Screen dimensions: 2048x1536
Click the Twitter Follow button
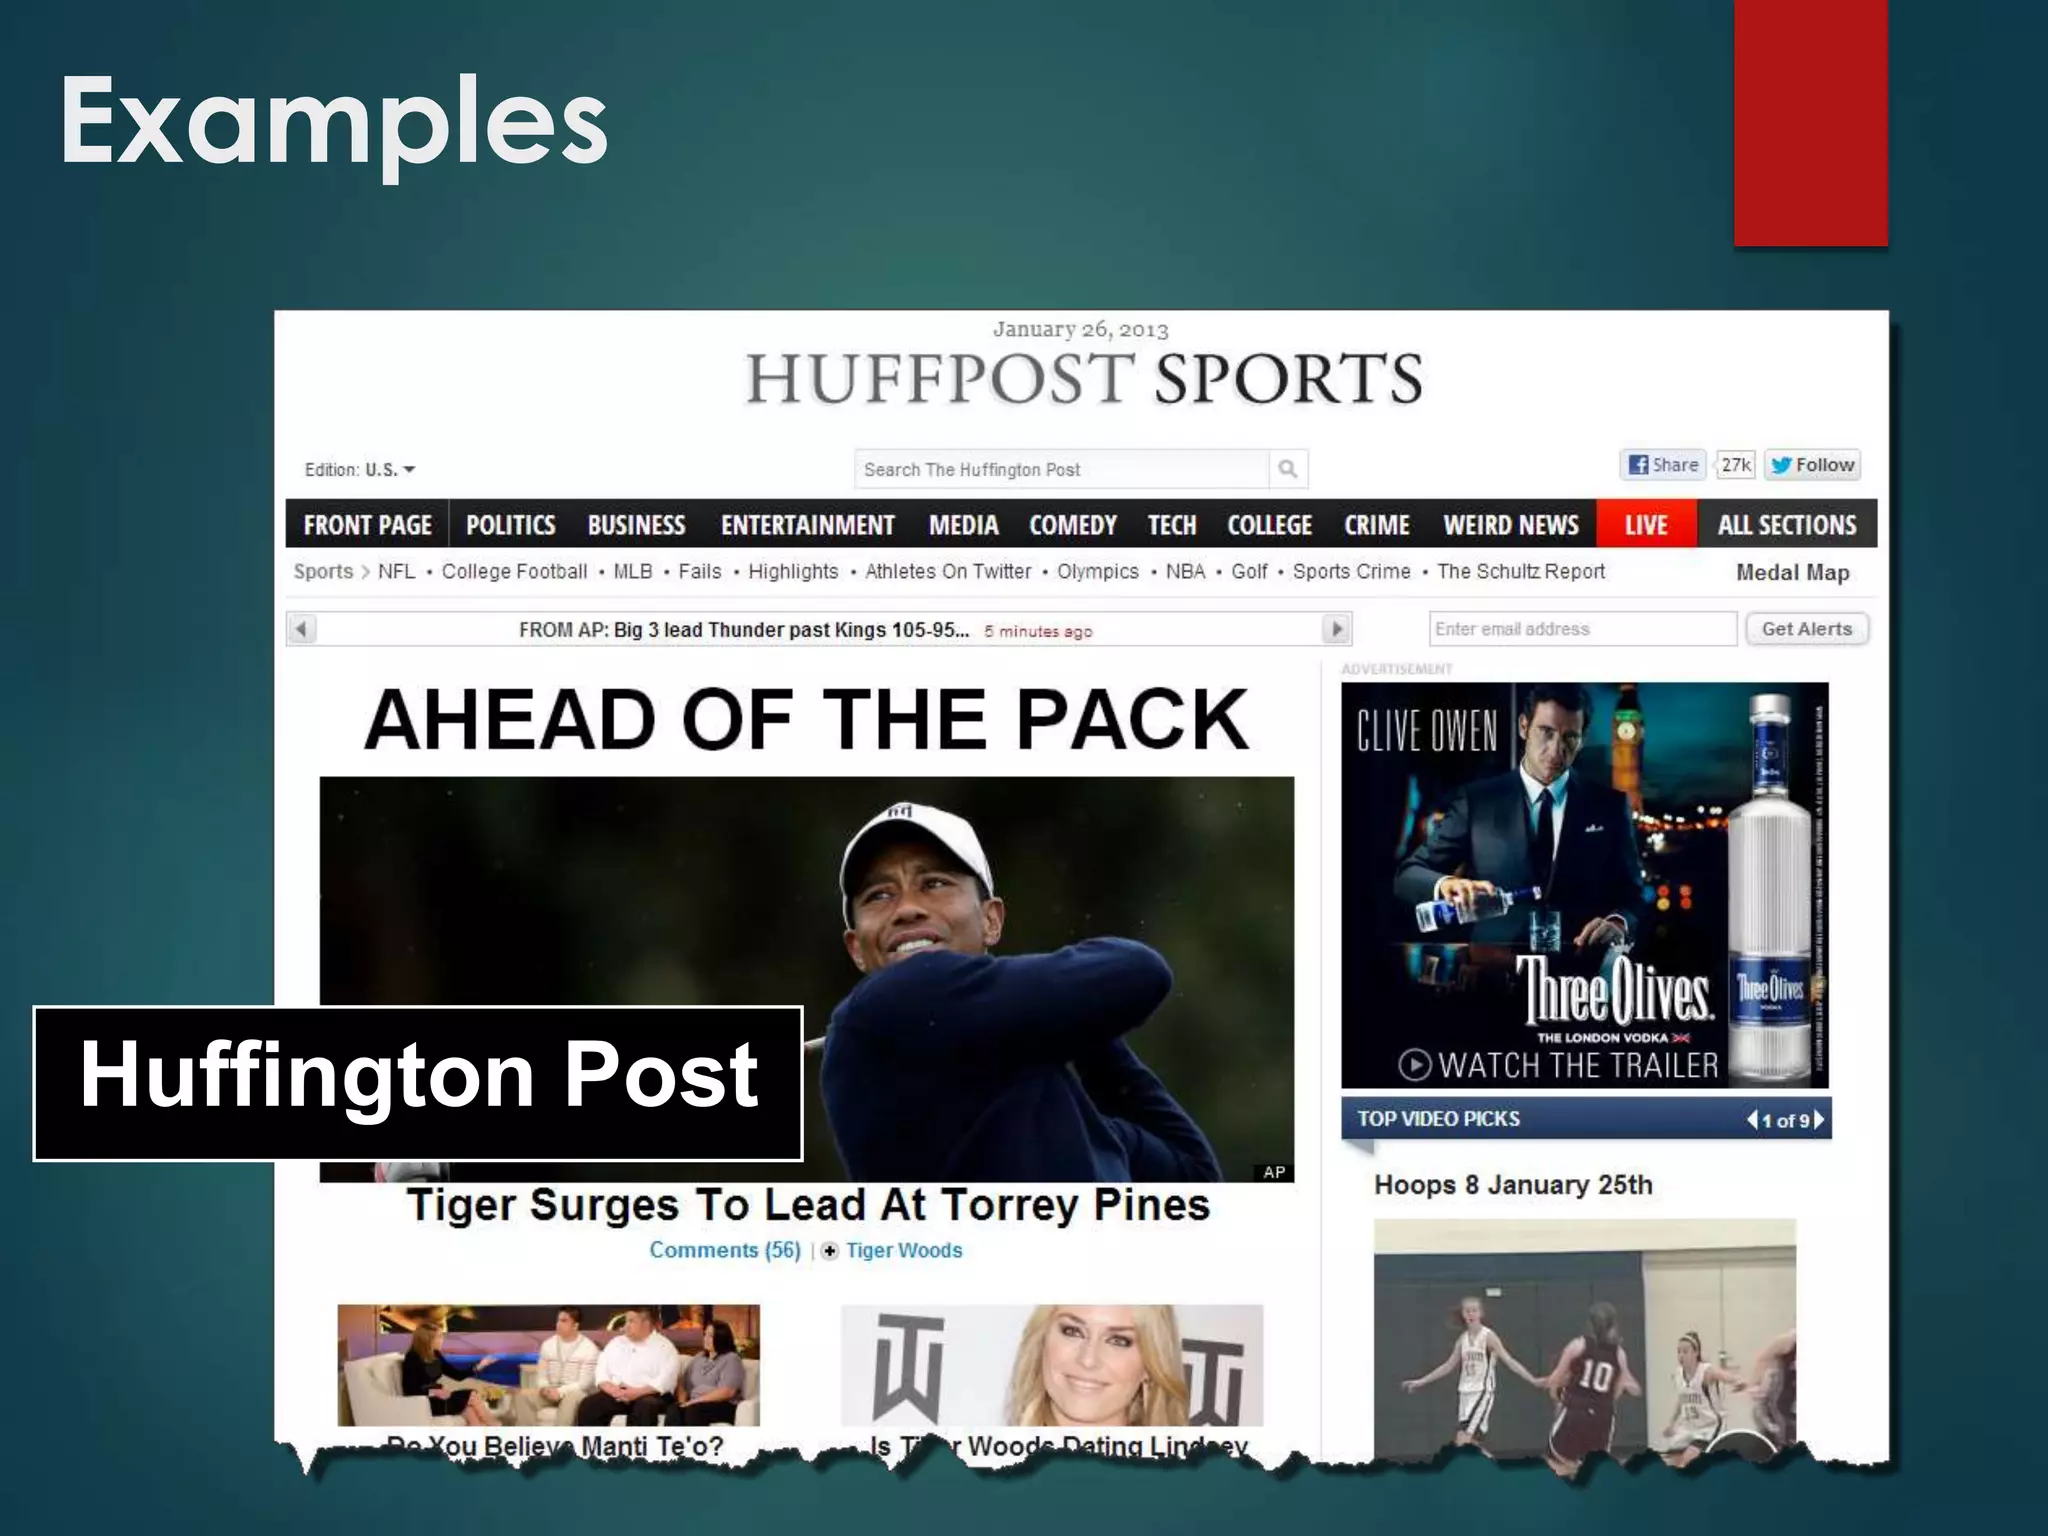[1812, 465]
